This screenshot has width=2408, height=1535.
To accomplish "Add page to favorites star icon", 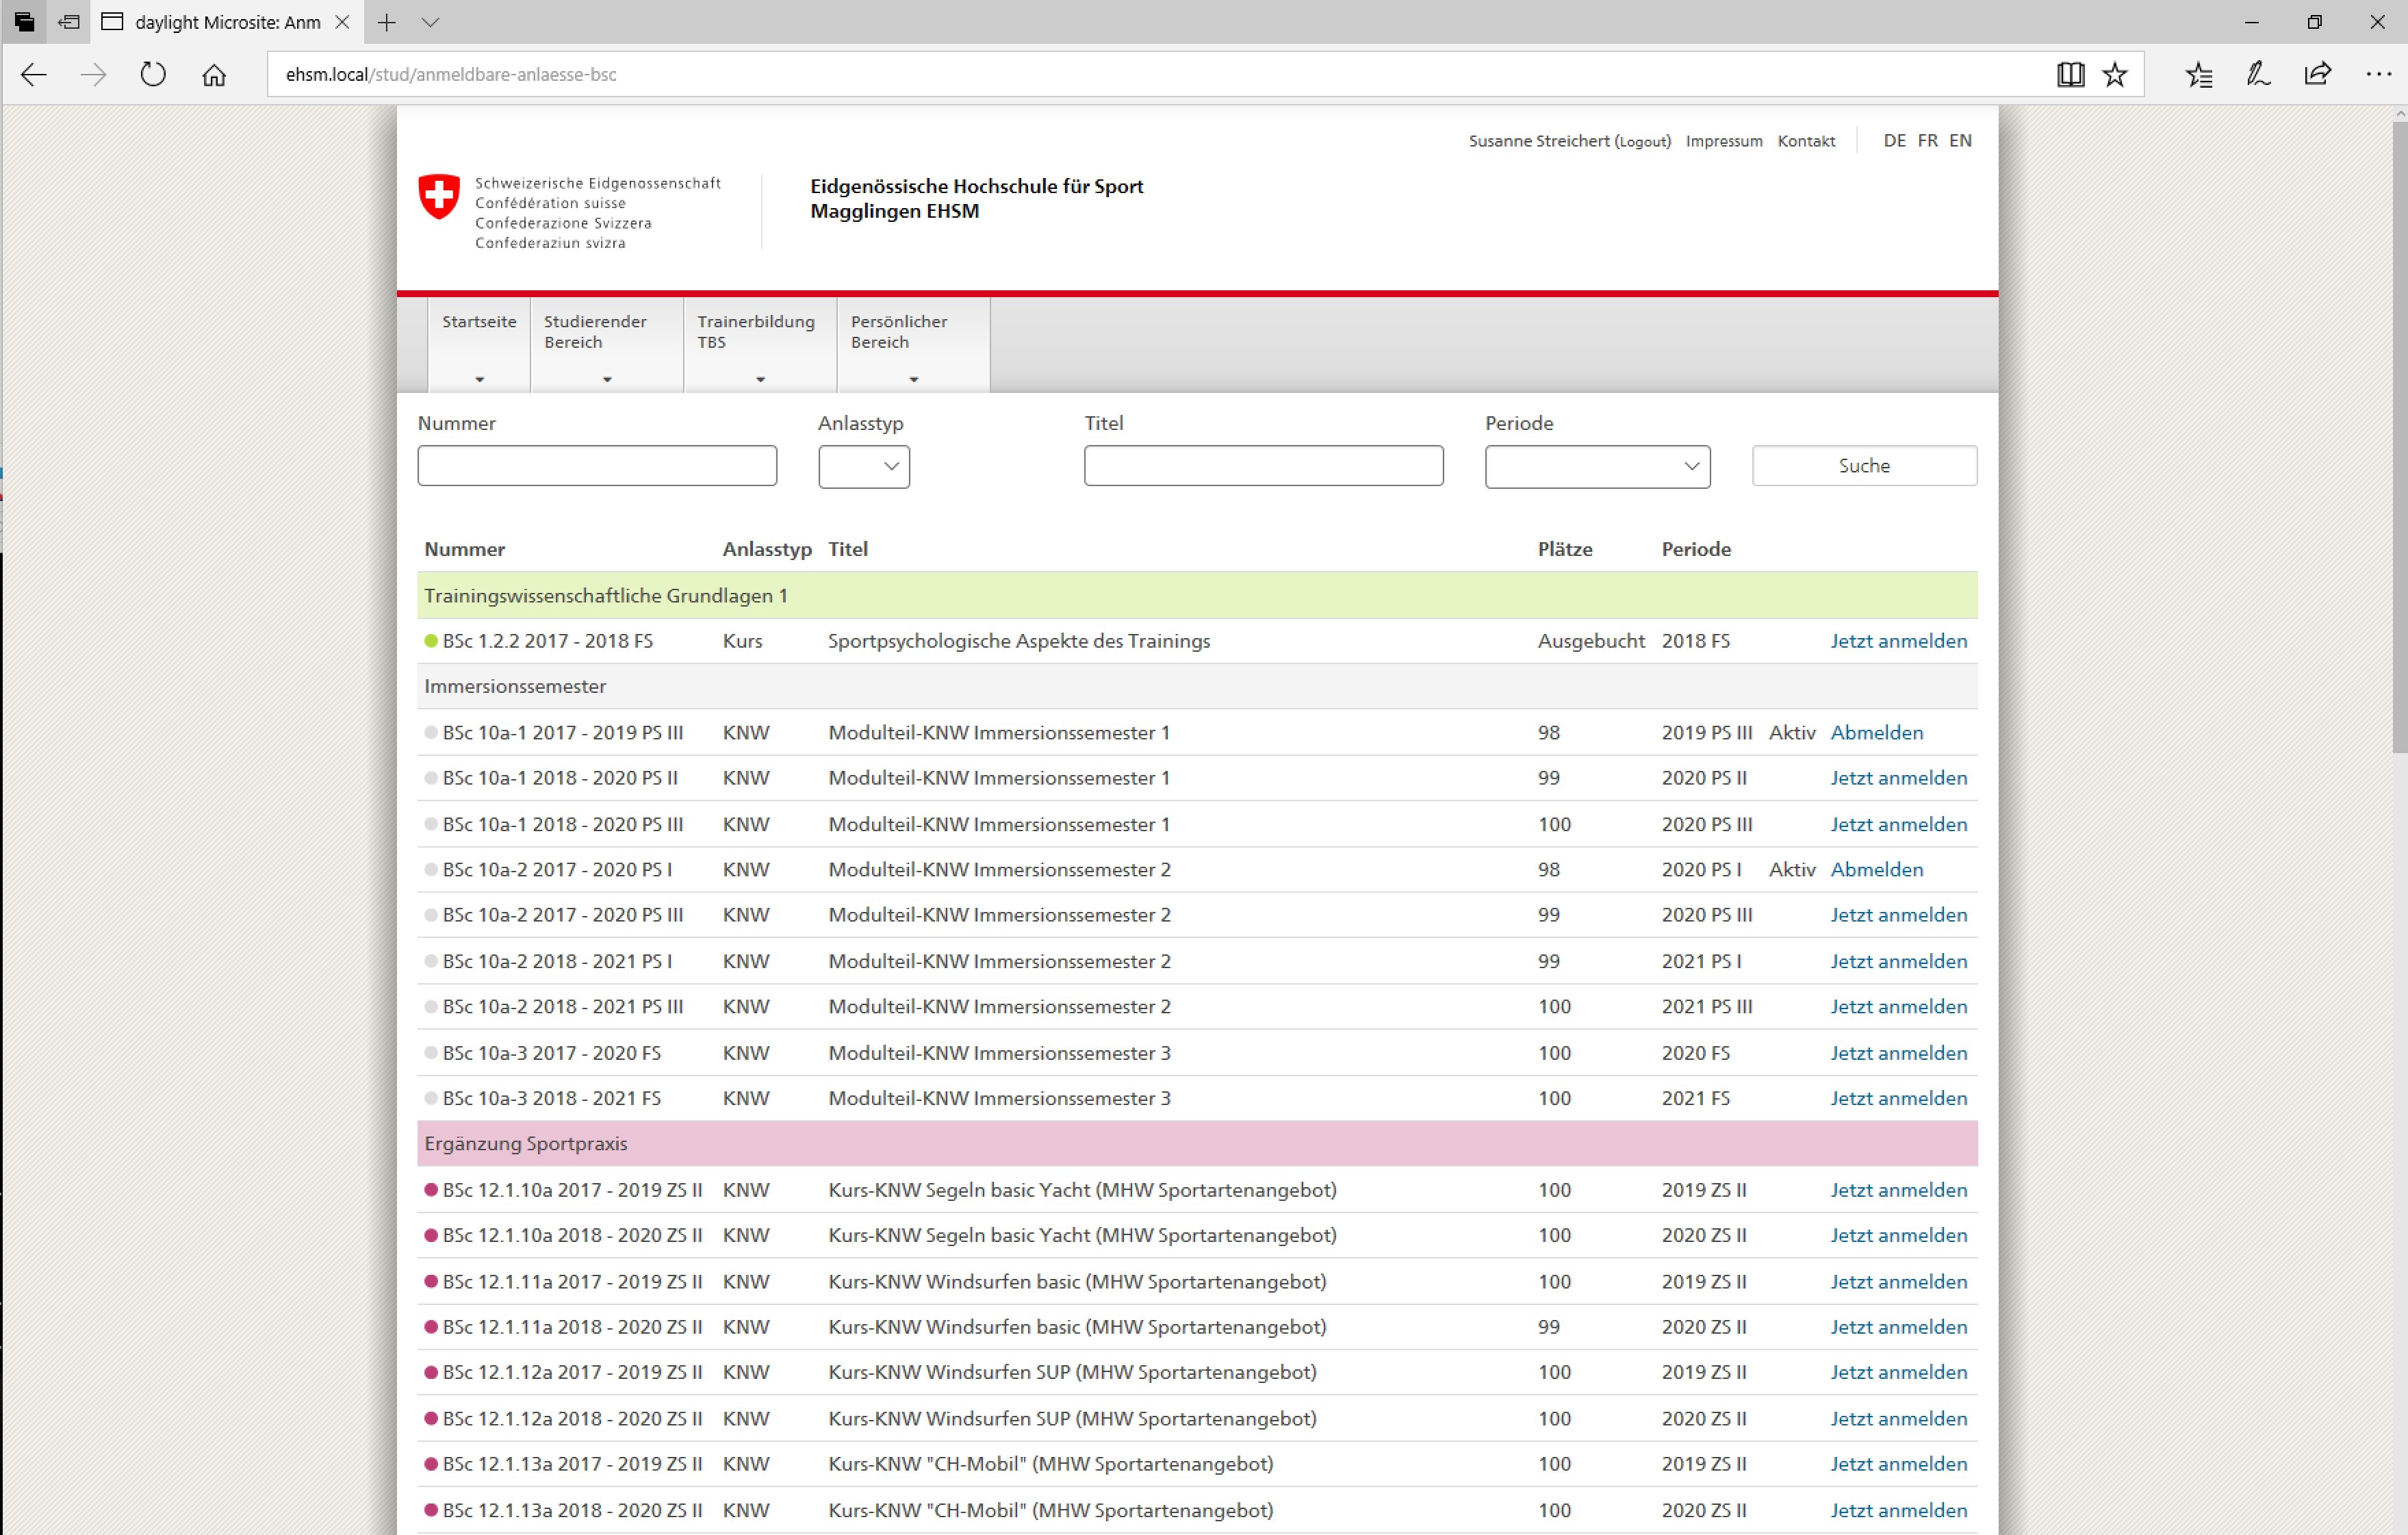I will tap(2114, 74).
